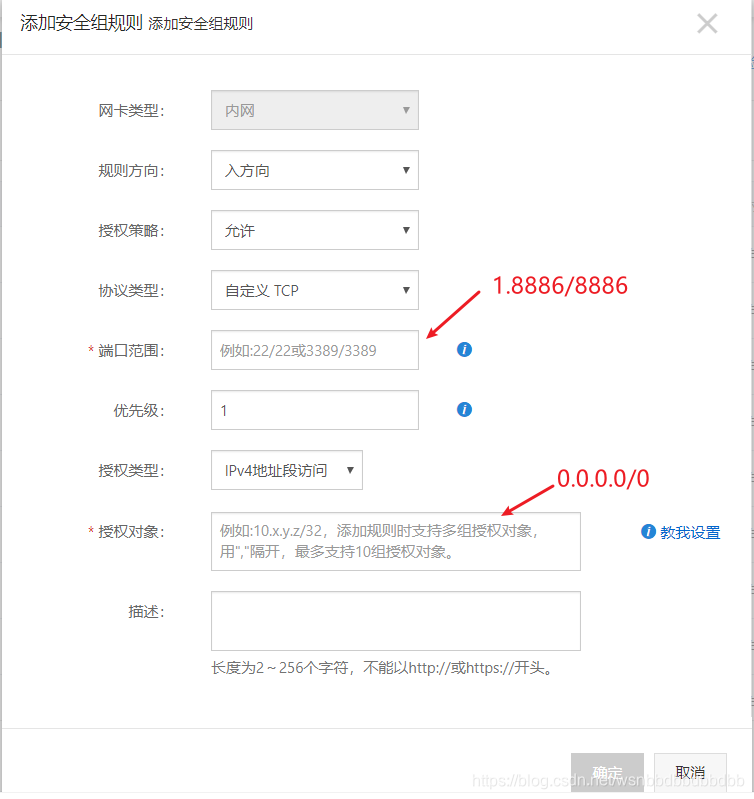
Task: Open the 网卡类型 dropdown showing 内网
Action: (x=315, y=110)
